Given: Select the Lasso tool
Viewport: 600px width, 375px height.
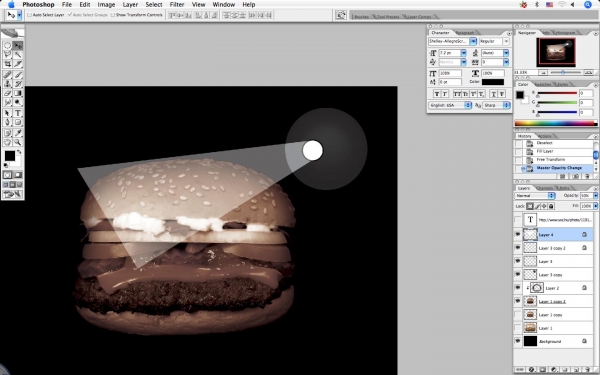Looking at the screenshot, I should coord(7,55).
